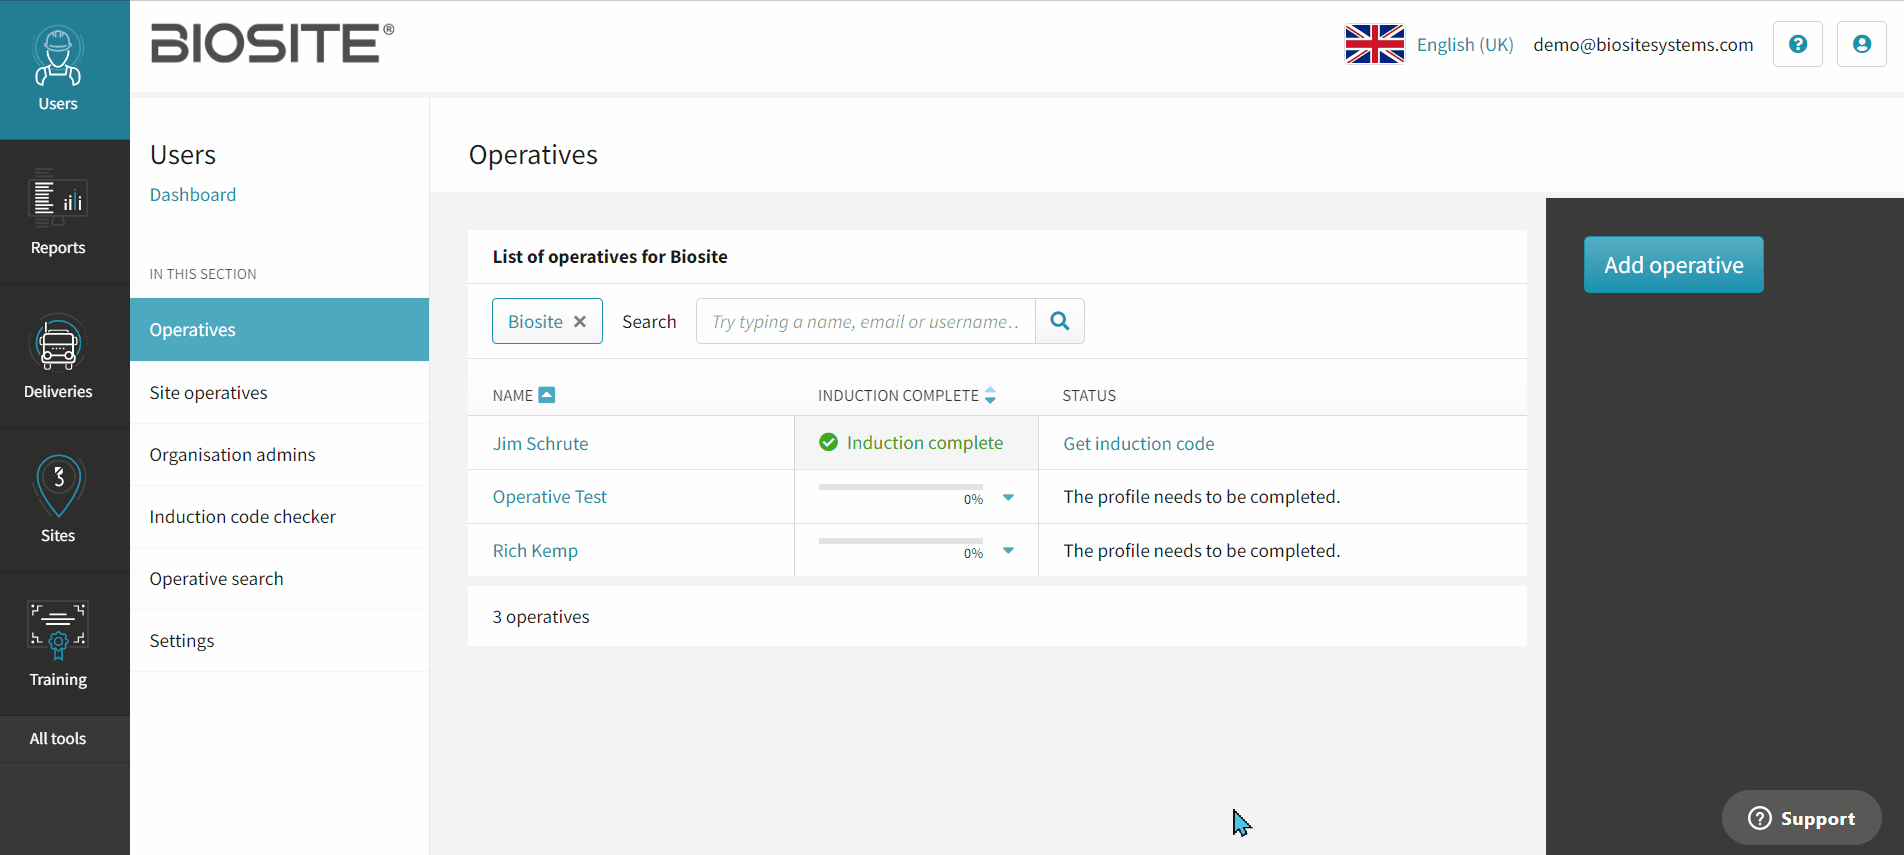Viewport: 1904px width, 855px height.
Task: Open Operative Test profile link
Action: [x=549, y=497]
